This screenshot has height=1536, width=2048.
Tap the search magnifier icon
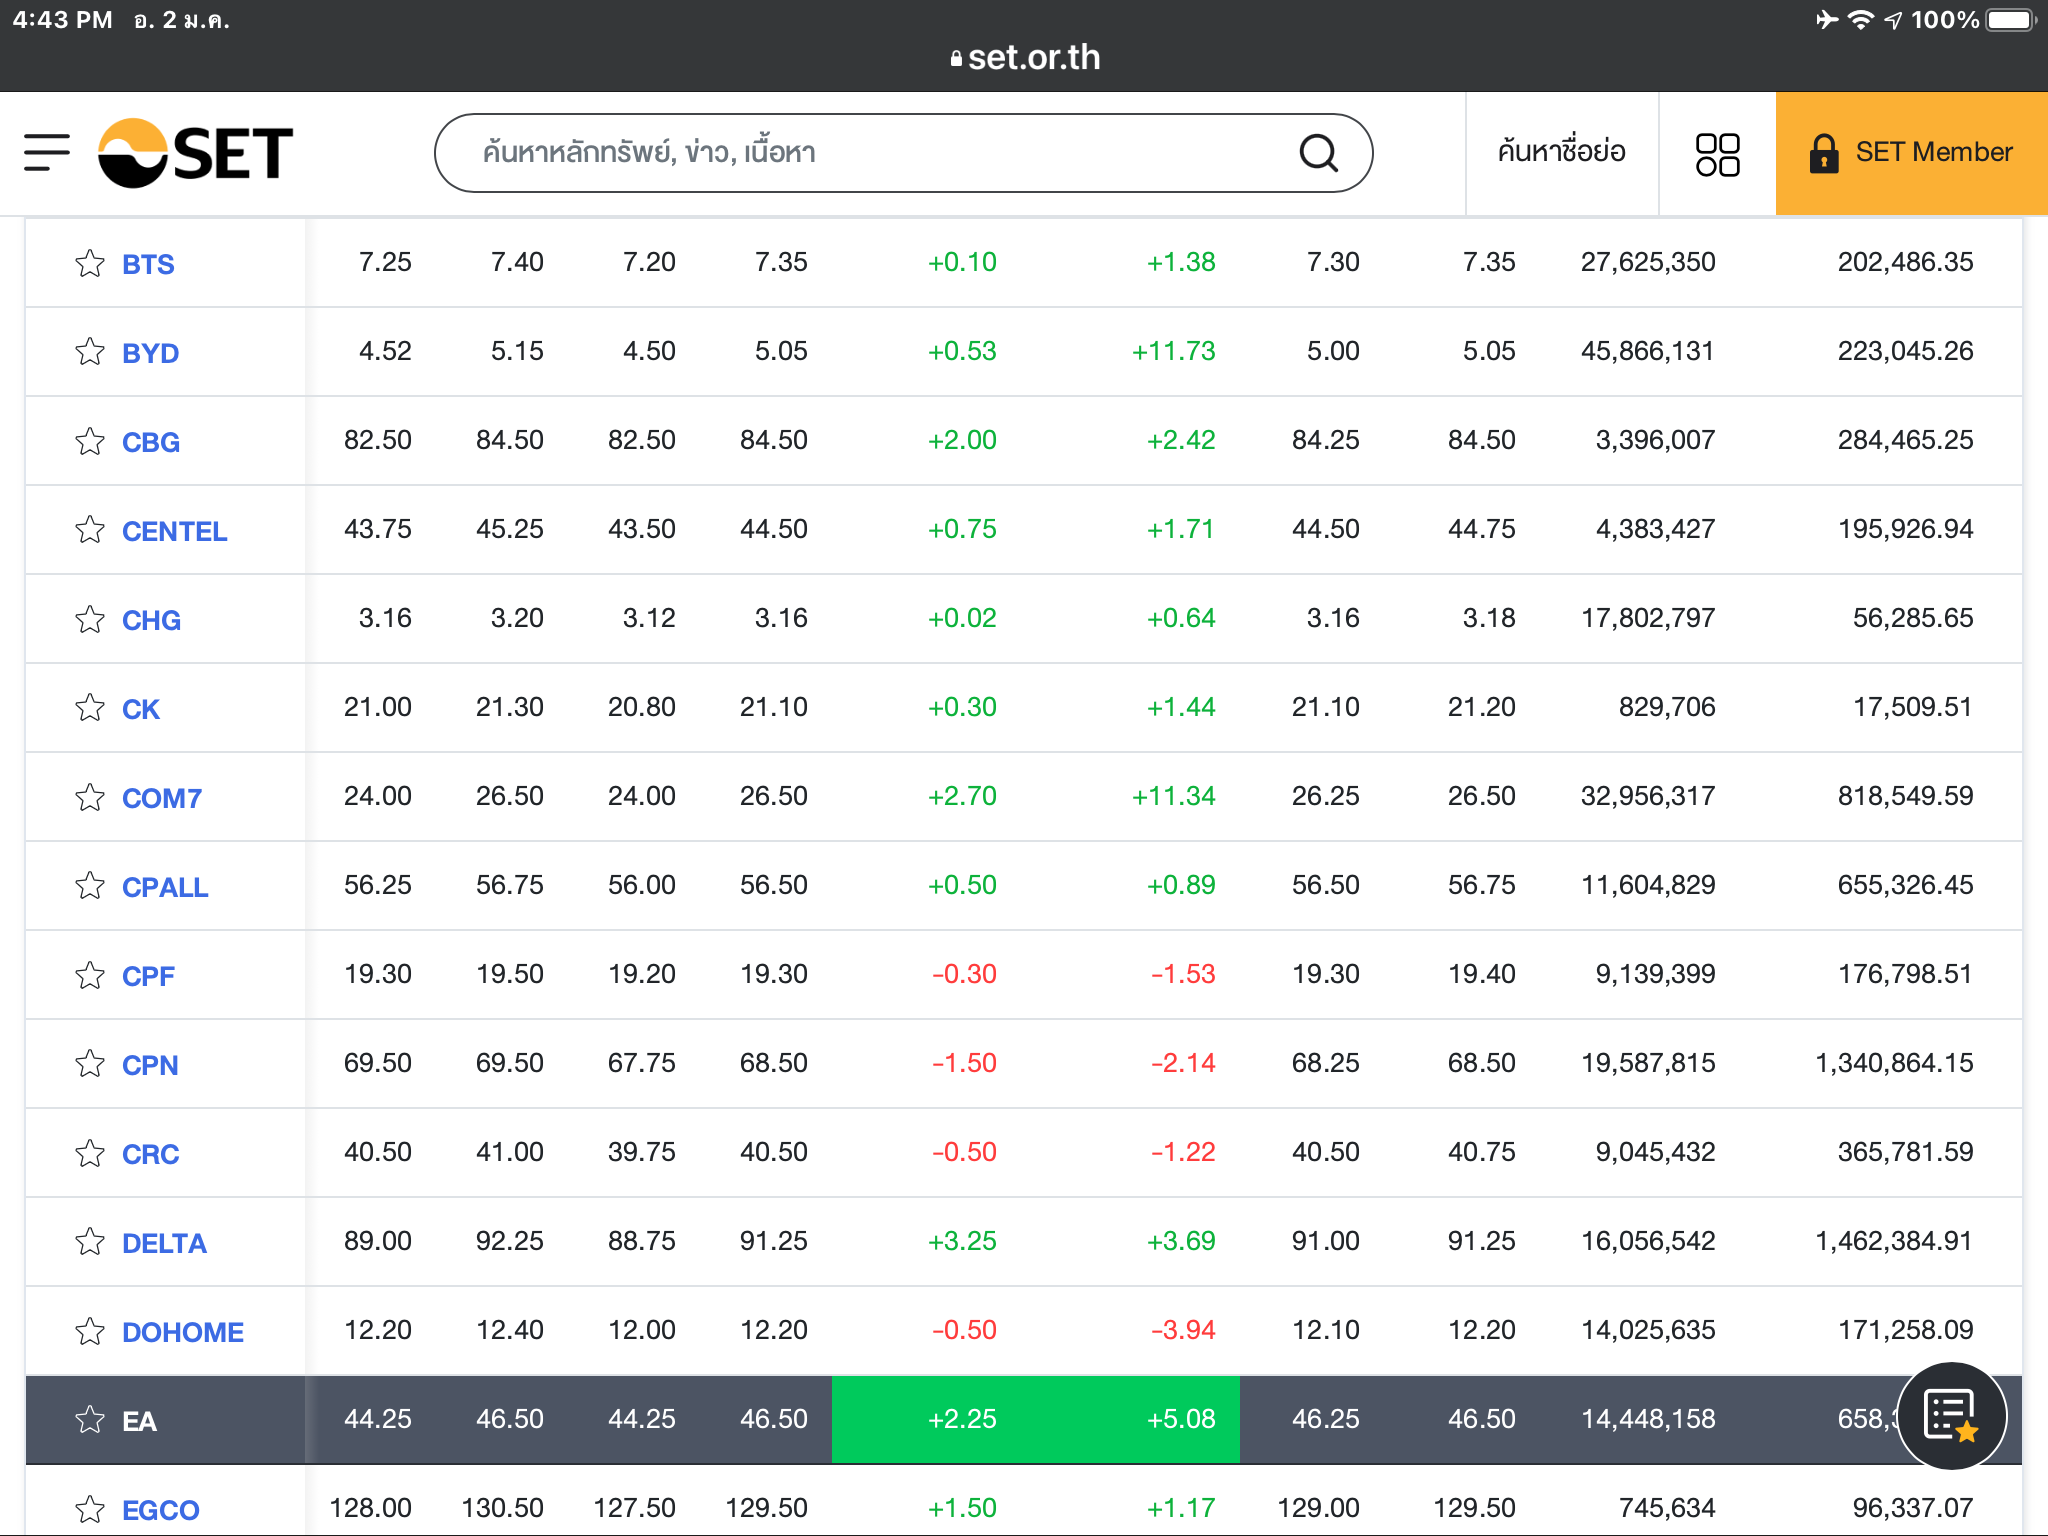point(1318,153)
